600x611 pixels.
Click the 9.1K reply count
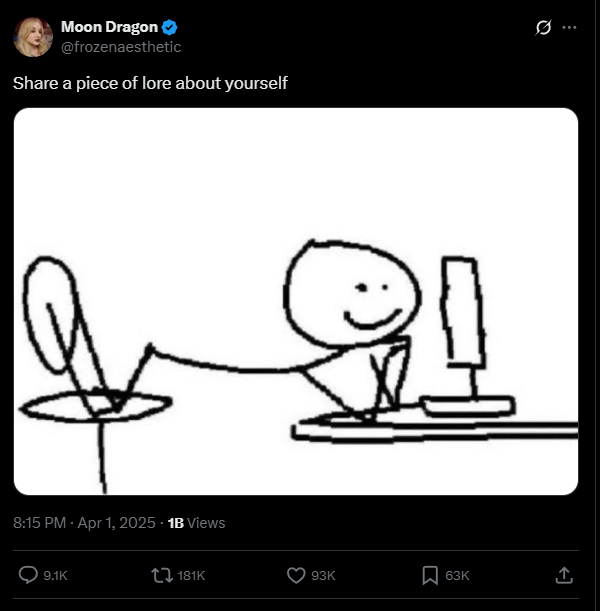coord(57,575)
